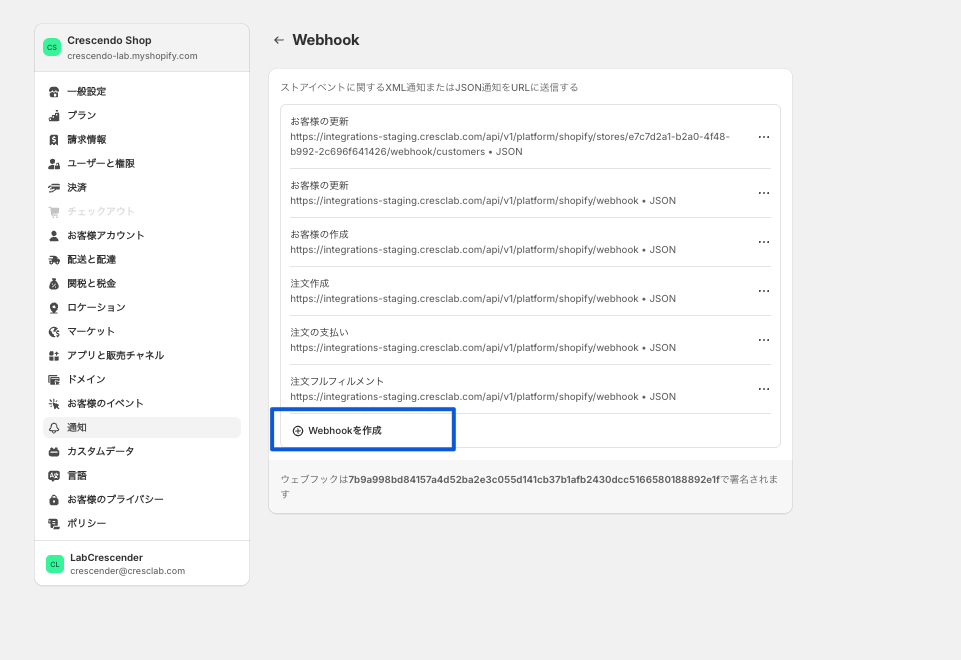The image size is (961, 660).
Task: Click the マーケット globe icon
Action: coord(54,332)
